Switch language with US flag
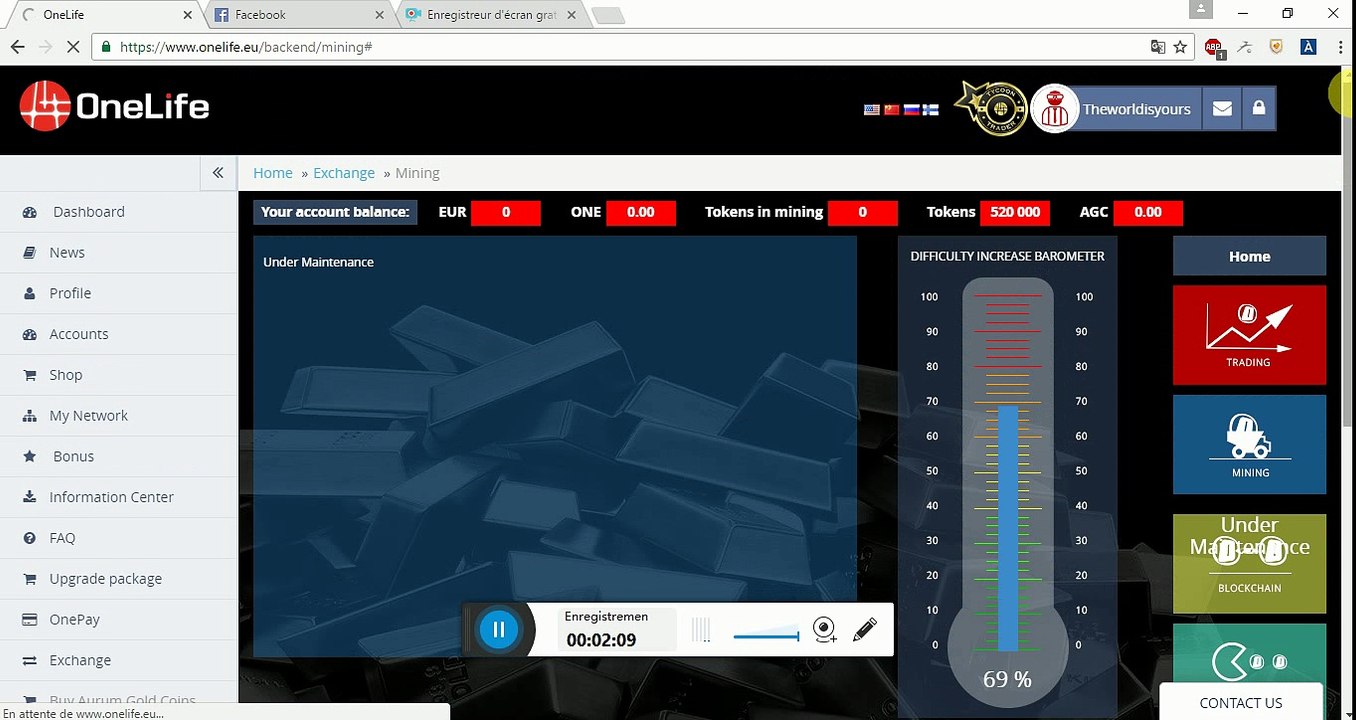1356x720 pixels. [871, 110]
